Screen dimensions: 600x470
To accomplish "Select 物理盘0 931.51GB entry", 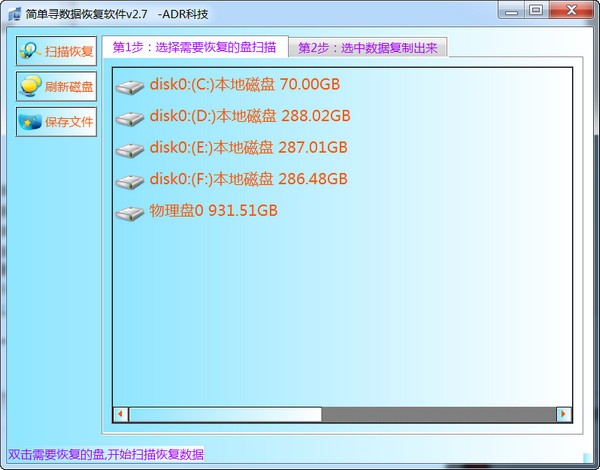I will click(x=213, y=211).
